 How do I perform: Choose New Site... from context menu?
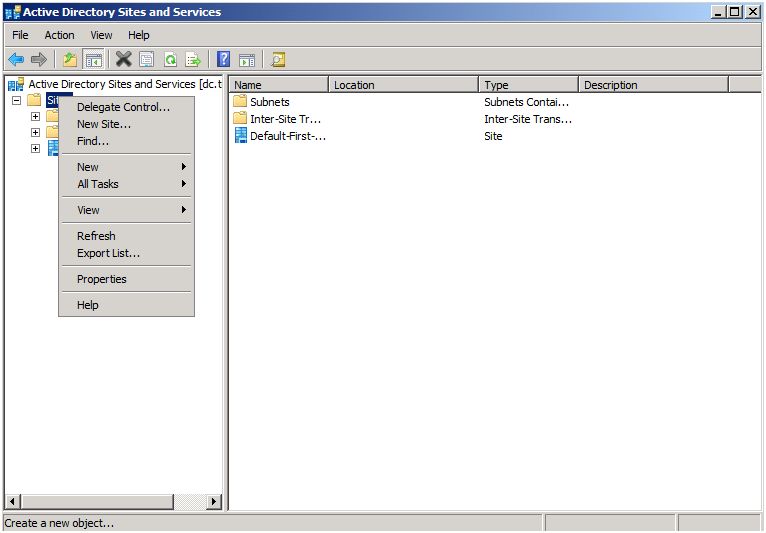(x=126, y=124)
